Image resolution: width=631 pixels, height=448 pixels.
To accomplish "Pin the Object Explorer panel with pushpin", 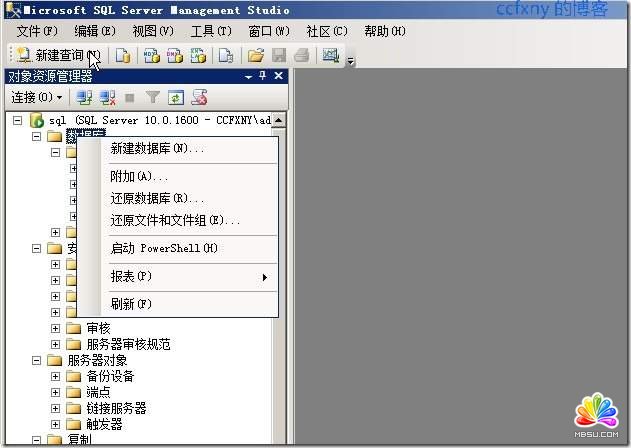I will (263, 76).
